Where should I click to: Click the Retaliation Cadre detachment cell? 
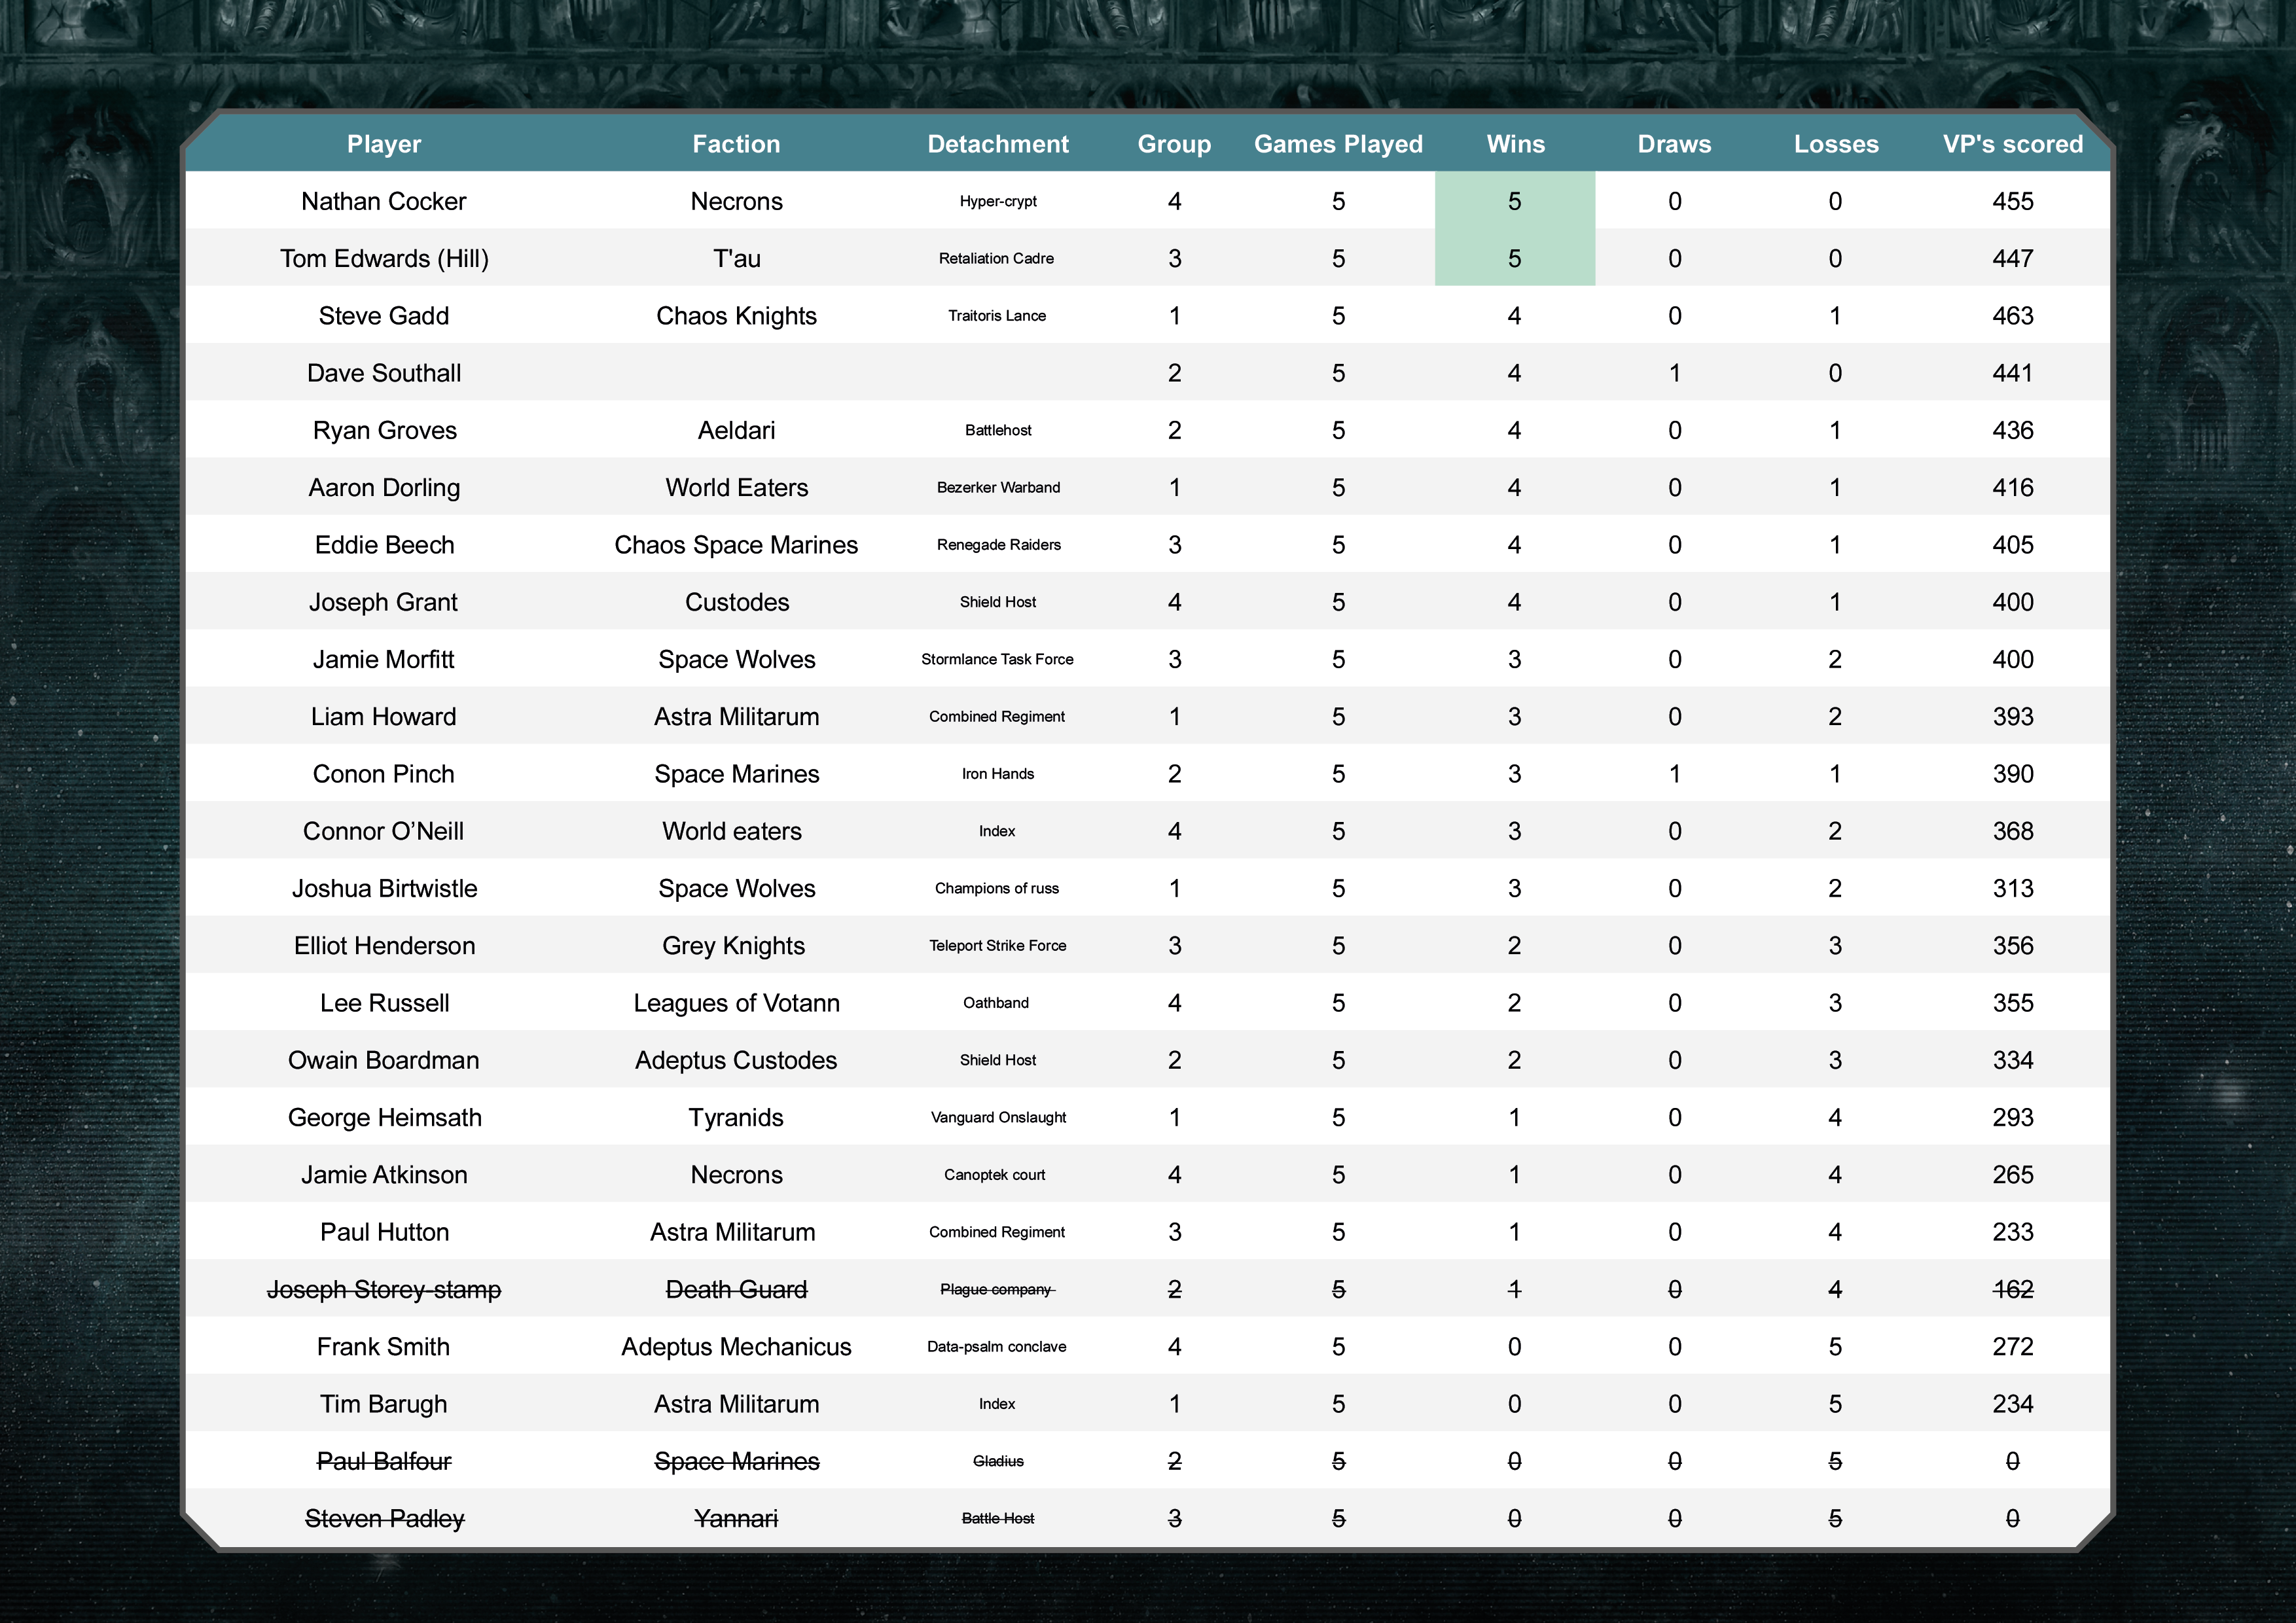point(996,258)
